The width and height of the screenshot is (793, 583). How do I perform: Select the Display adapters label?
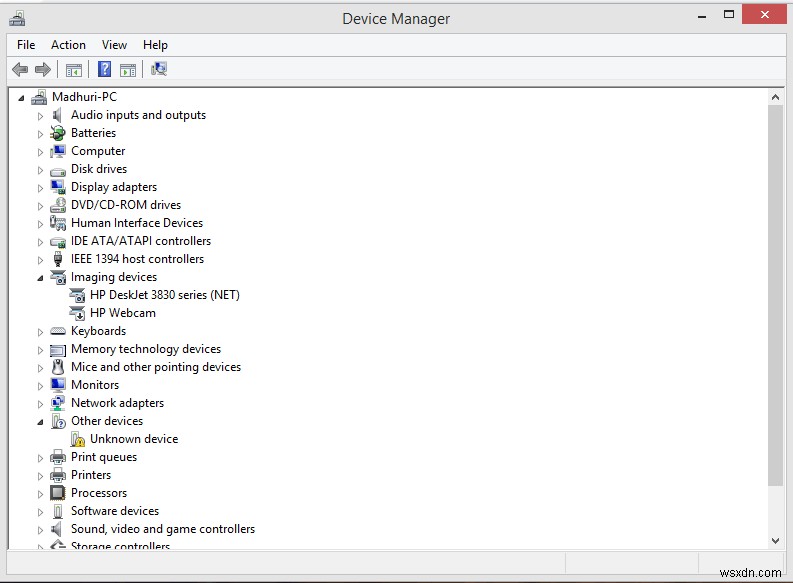coord(114,187)
